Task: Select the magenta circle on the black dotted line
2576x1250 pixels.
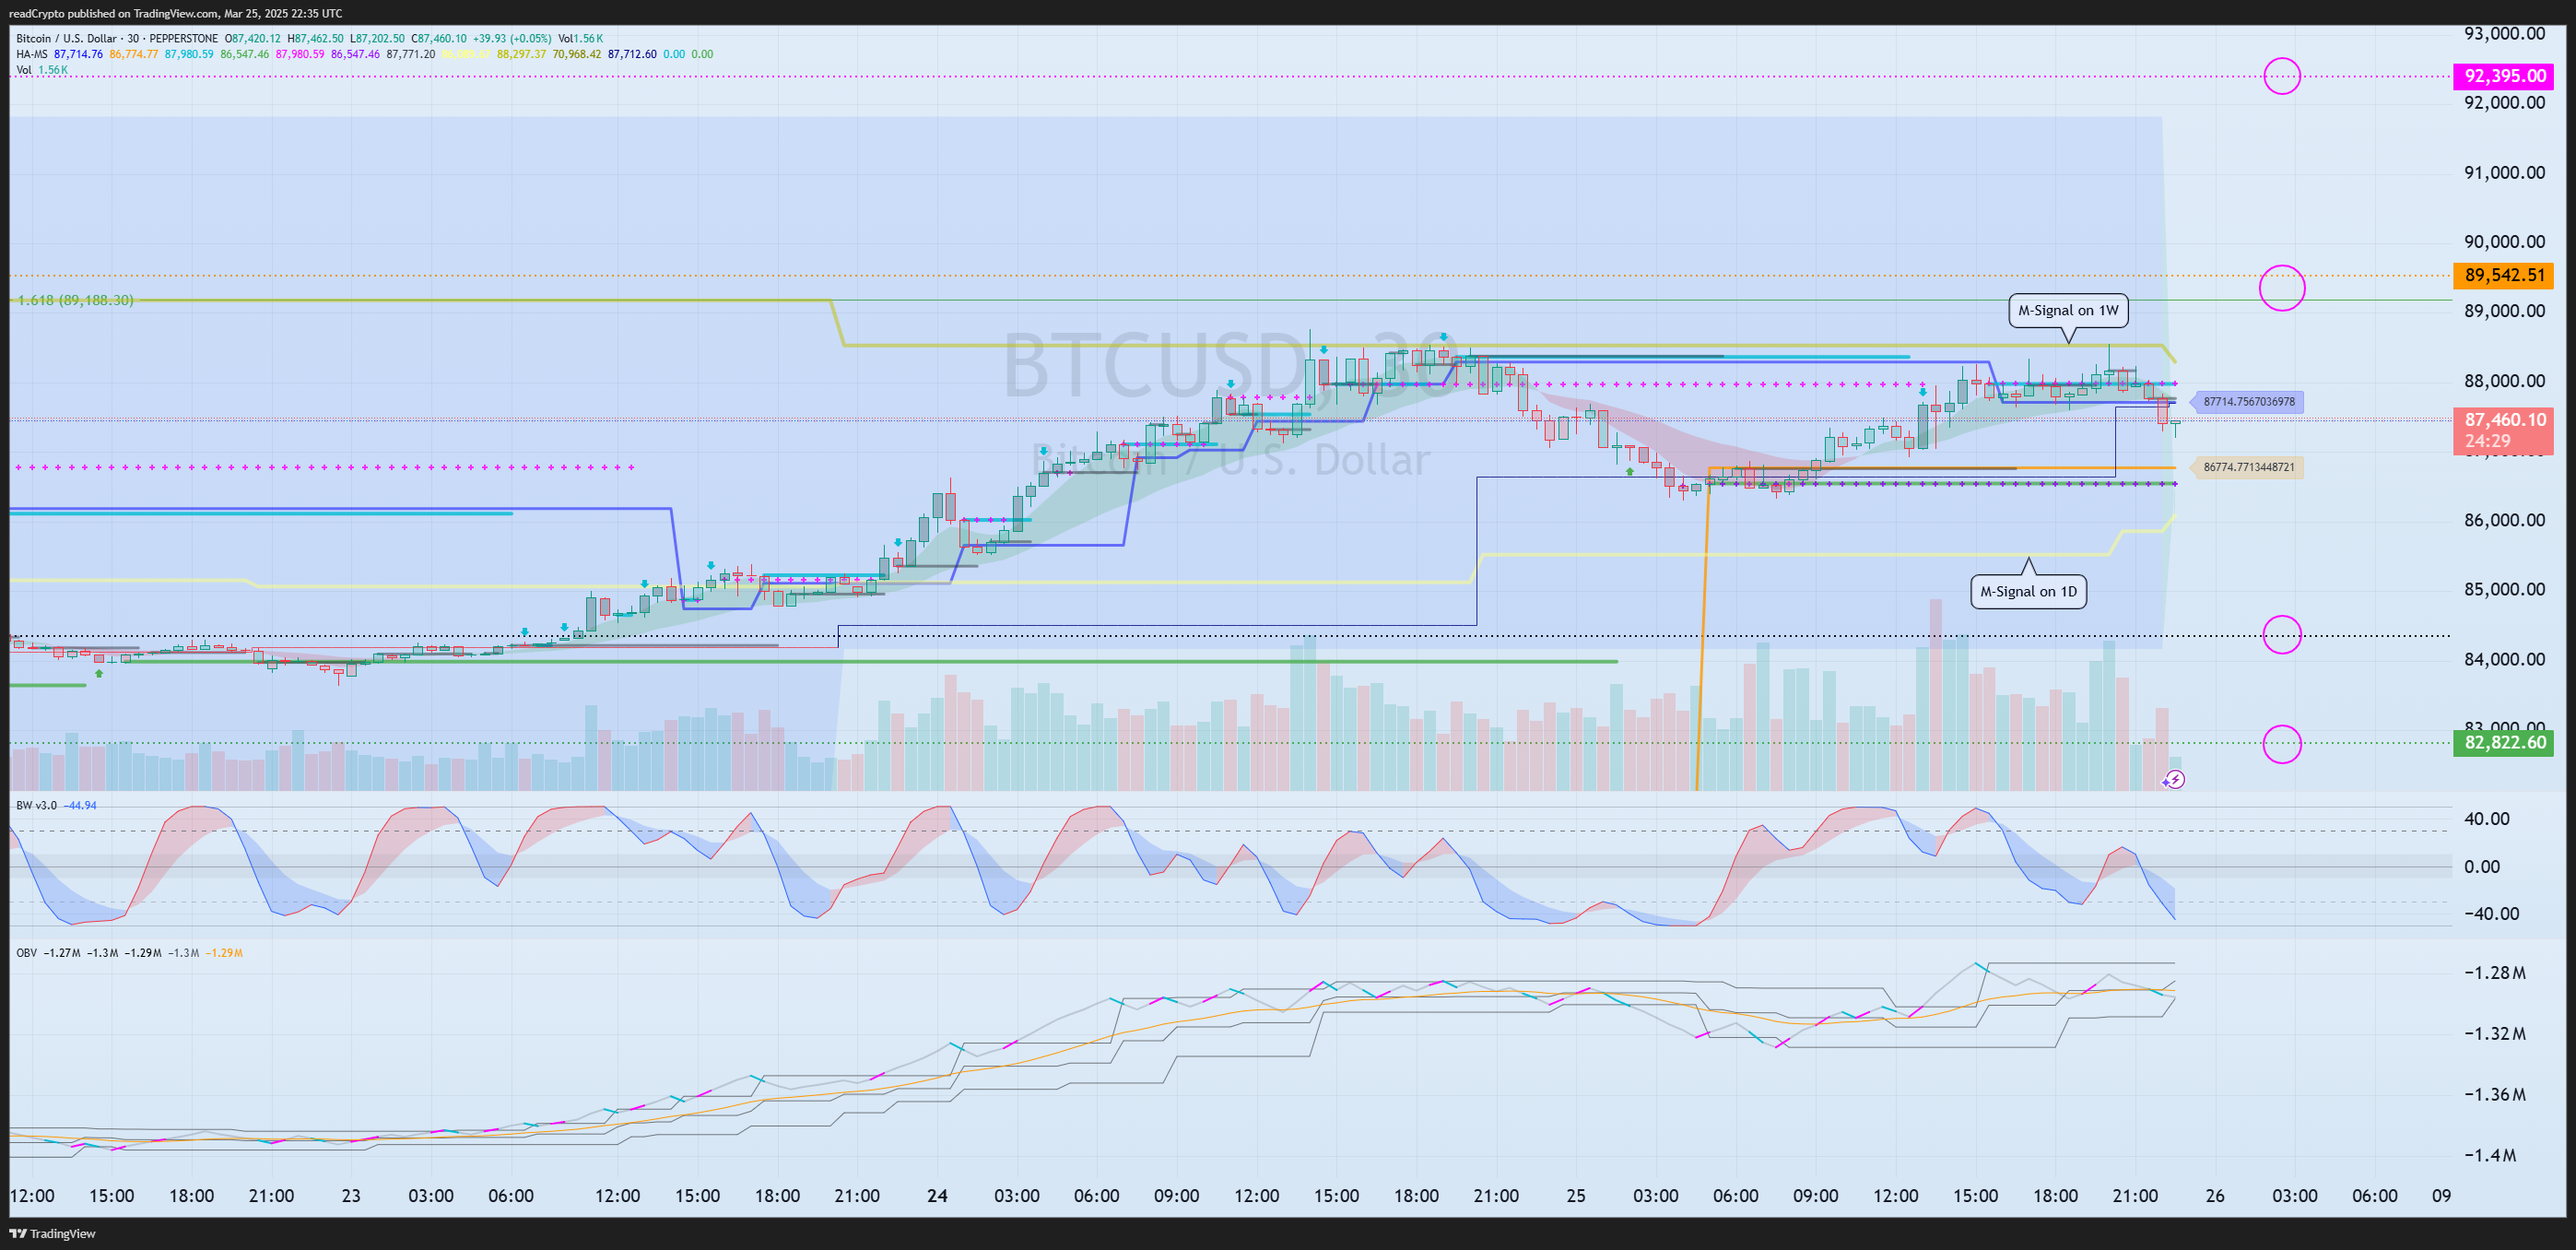Action: pyautogui.click(x=2282, y=634)
